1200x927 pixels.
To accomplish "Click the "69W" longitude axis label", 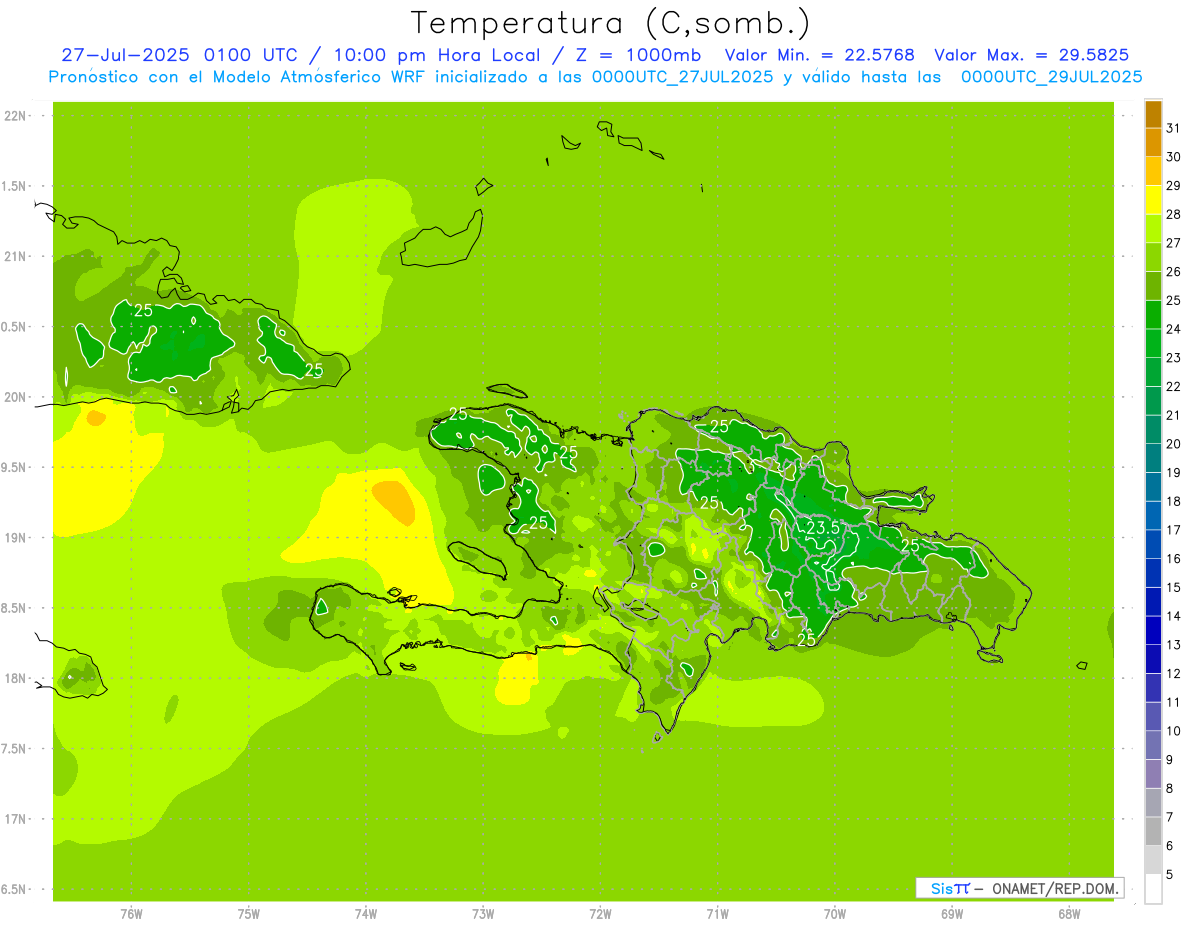I will coord(952,914).
